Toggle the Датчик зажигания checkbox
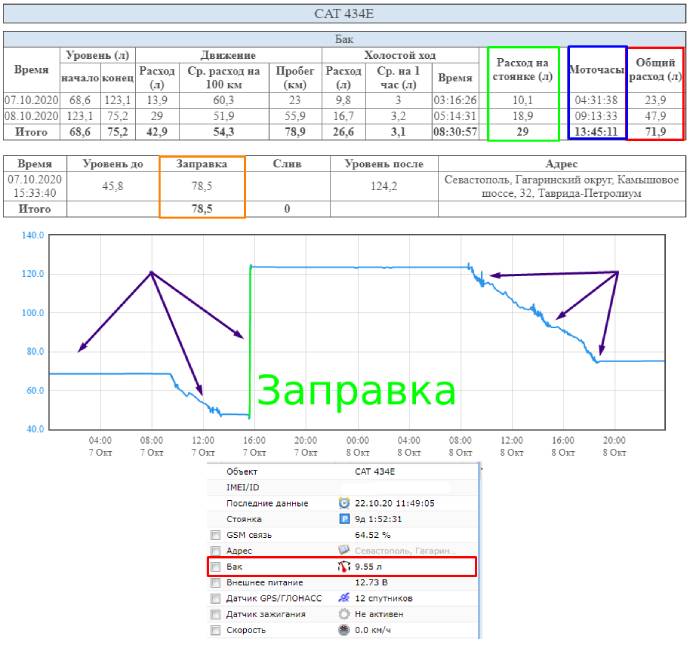The width and height of the screenshot is (690, 645). 215,614
